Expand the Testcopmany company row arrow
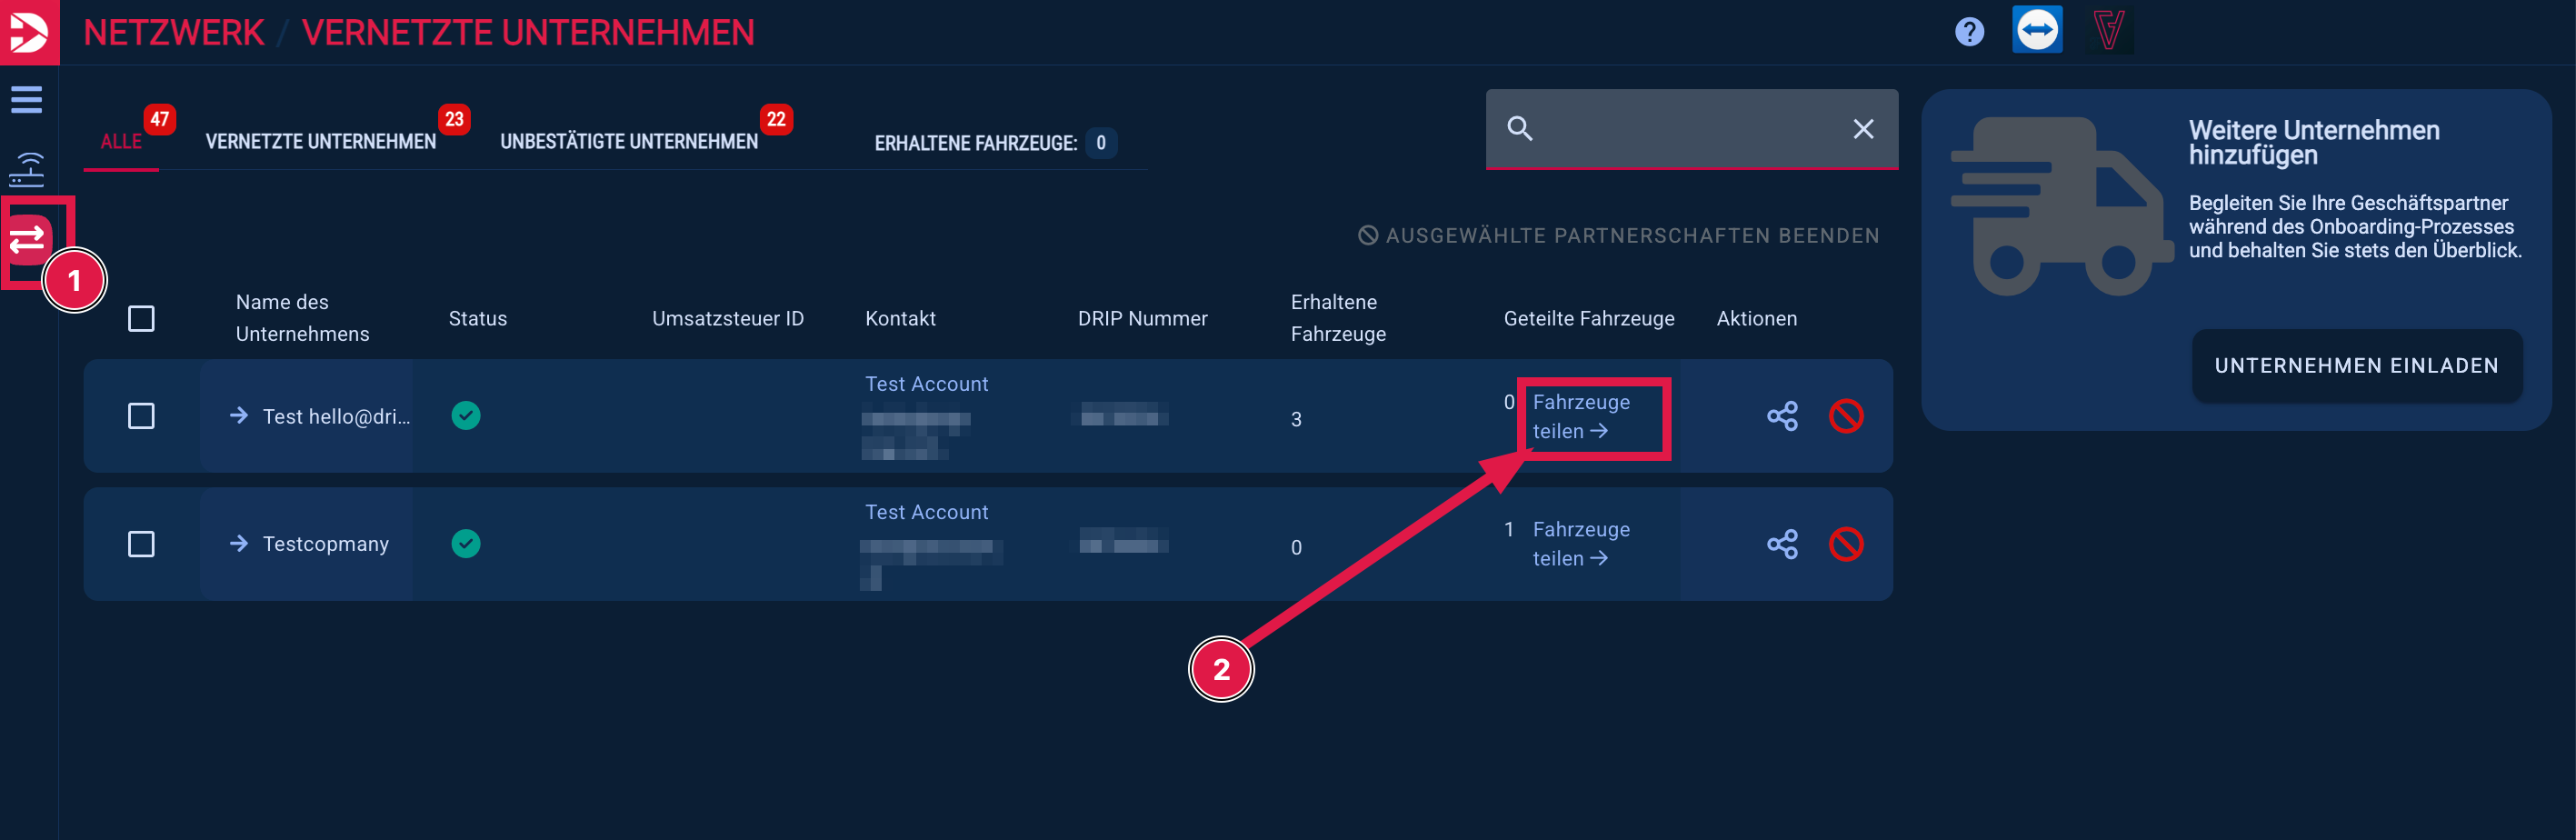Viewport: 2576px width, 840px height. coord(239,544)
